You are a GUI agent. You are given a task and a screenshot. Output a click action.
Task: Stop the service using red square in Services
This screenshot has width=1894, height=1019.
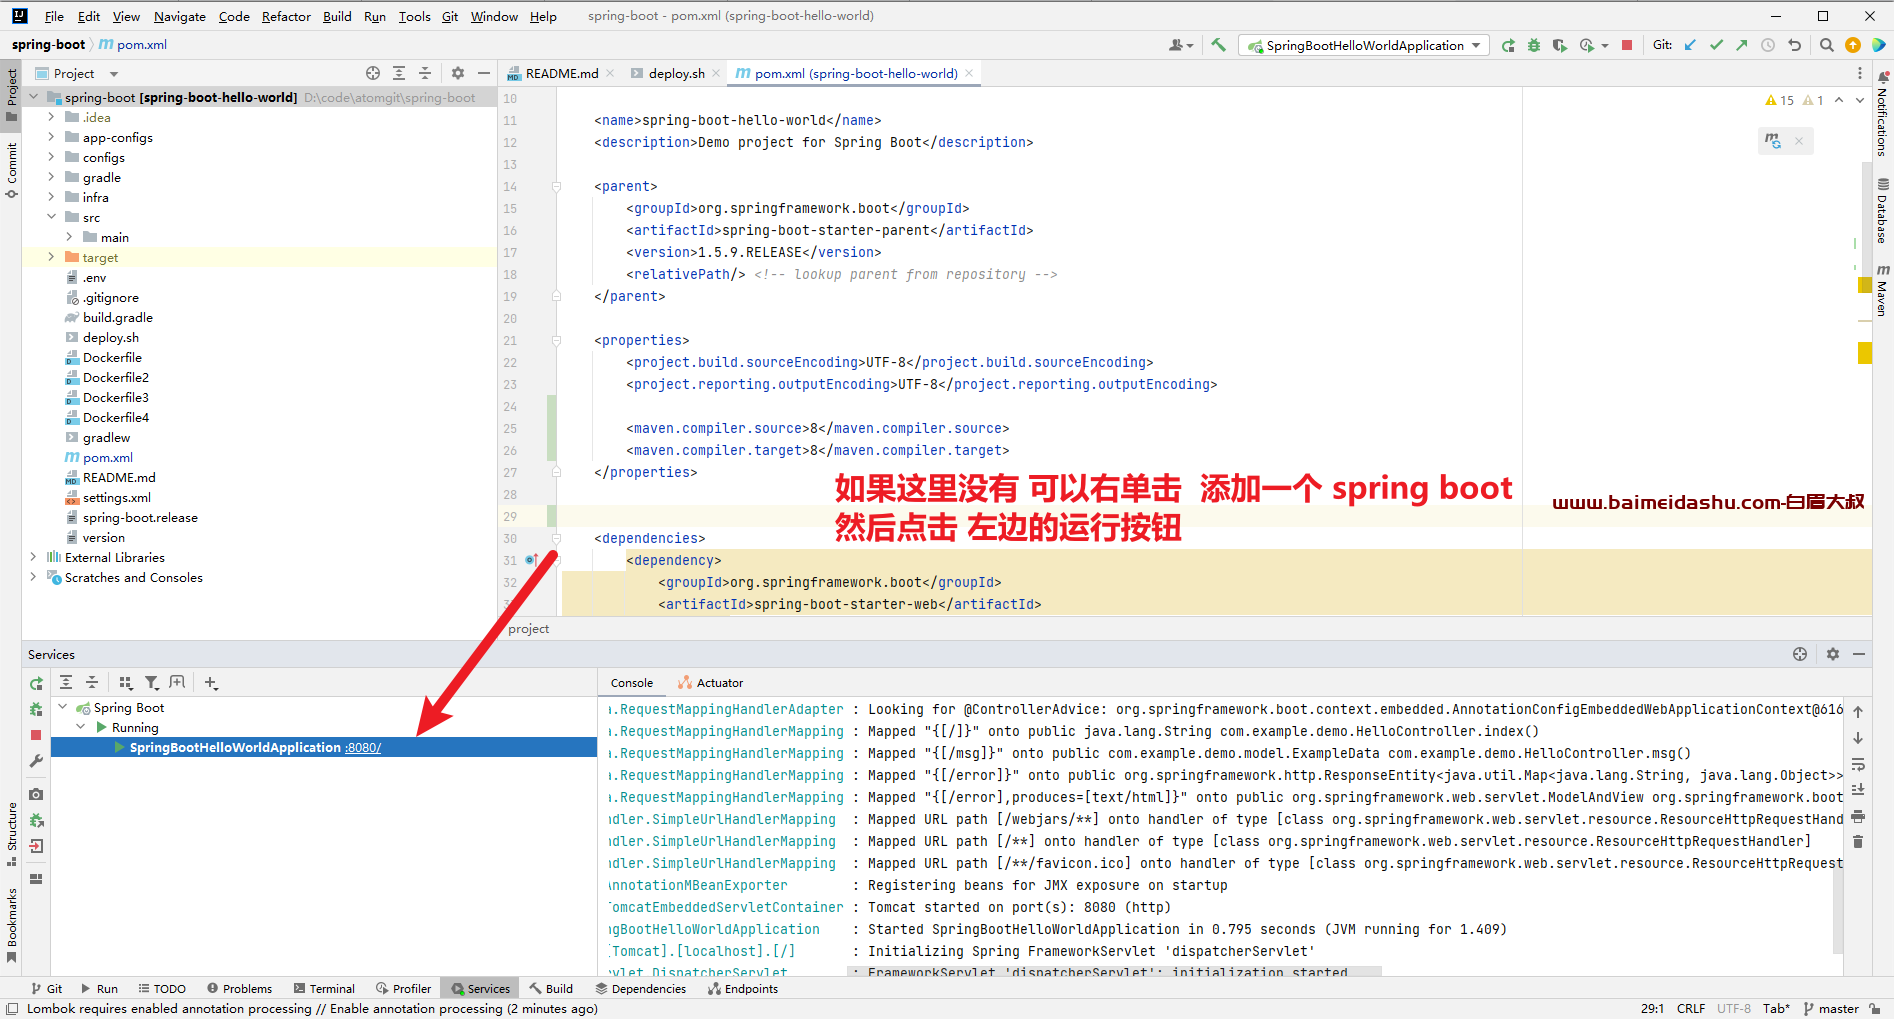click(36, 735)
